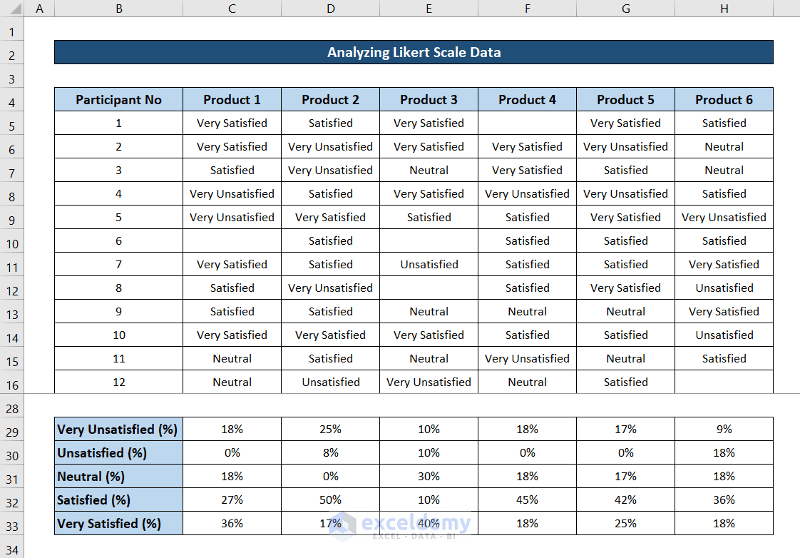
Task: Select column F header
Action: coord(527,9)
